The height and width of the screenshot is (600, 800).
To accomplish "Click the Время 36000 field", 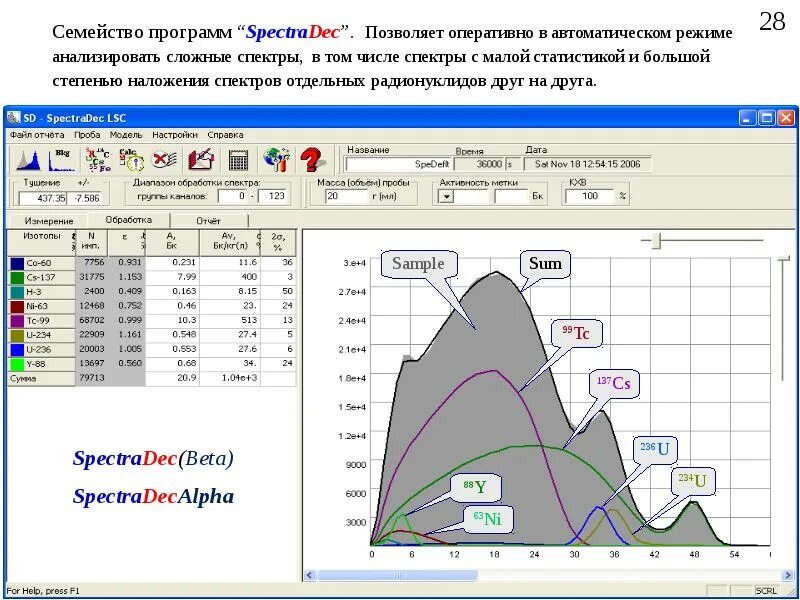I will click(x=479, y=164).
